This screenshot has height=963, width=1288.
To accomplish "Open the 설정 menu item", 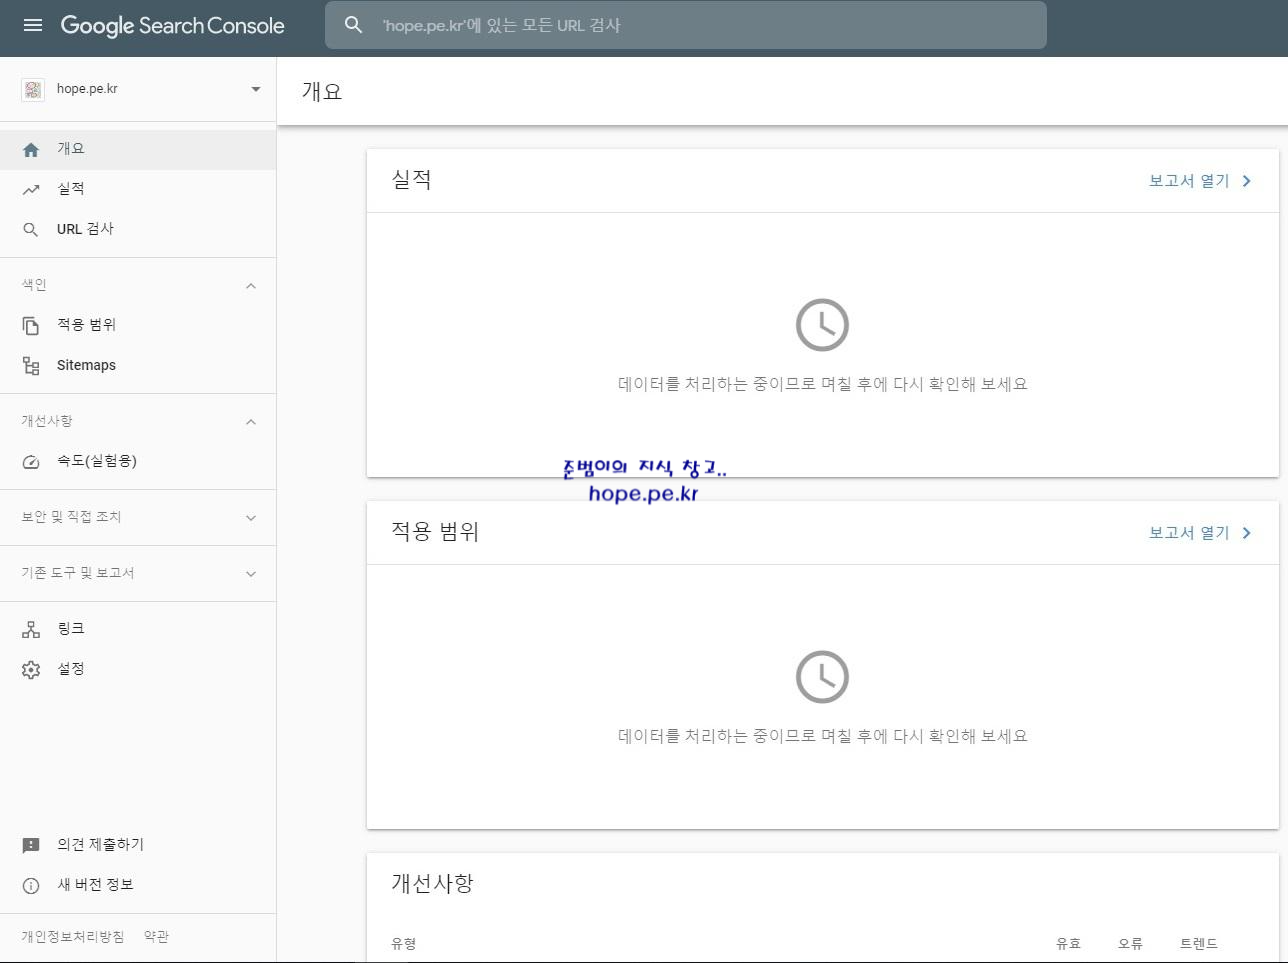I will pyautogui.click(x=138, y=669).
